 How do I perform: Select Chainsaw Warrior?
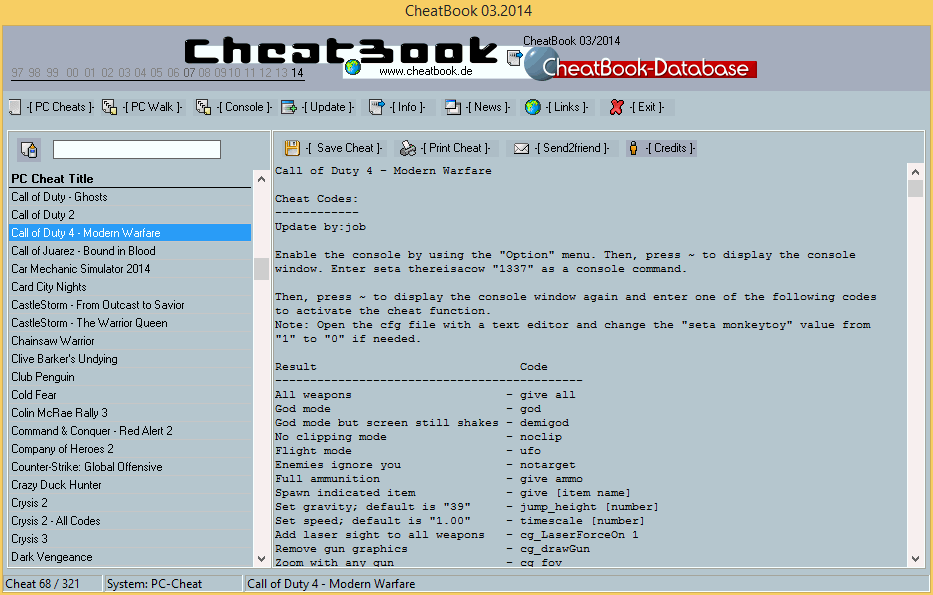click(131, 341)
